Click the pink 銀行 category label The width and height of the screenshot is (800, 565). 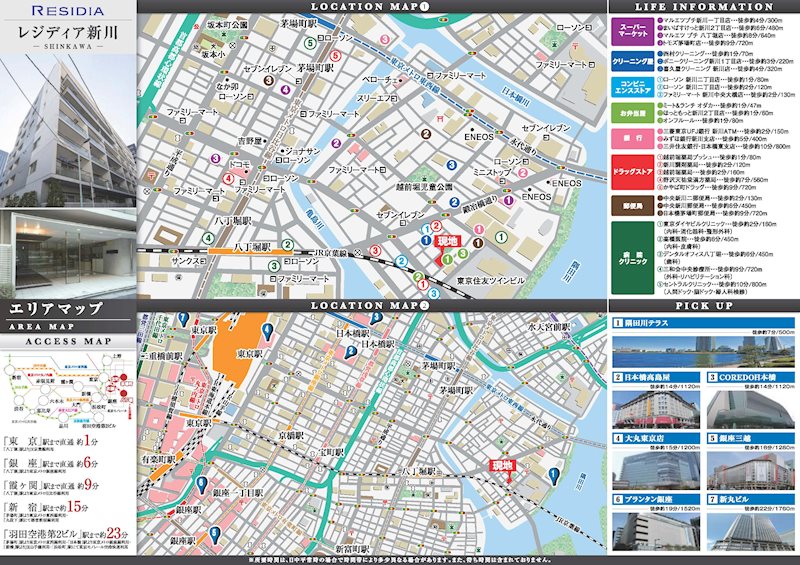632,137
